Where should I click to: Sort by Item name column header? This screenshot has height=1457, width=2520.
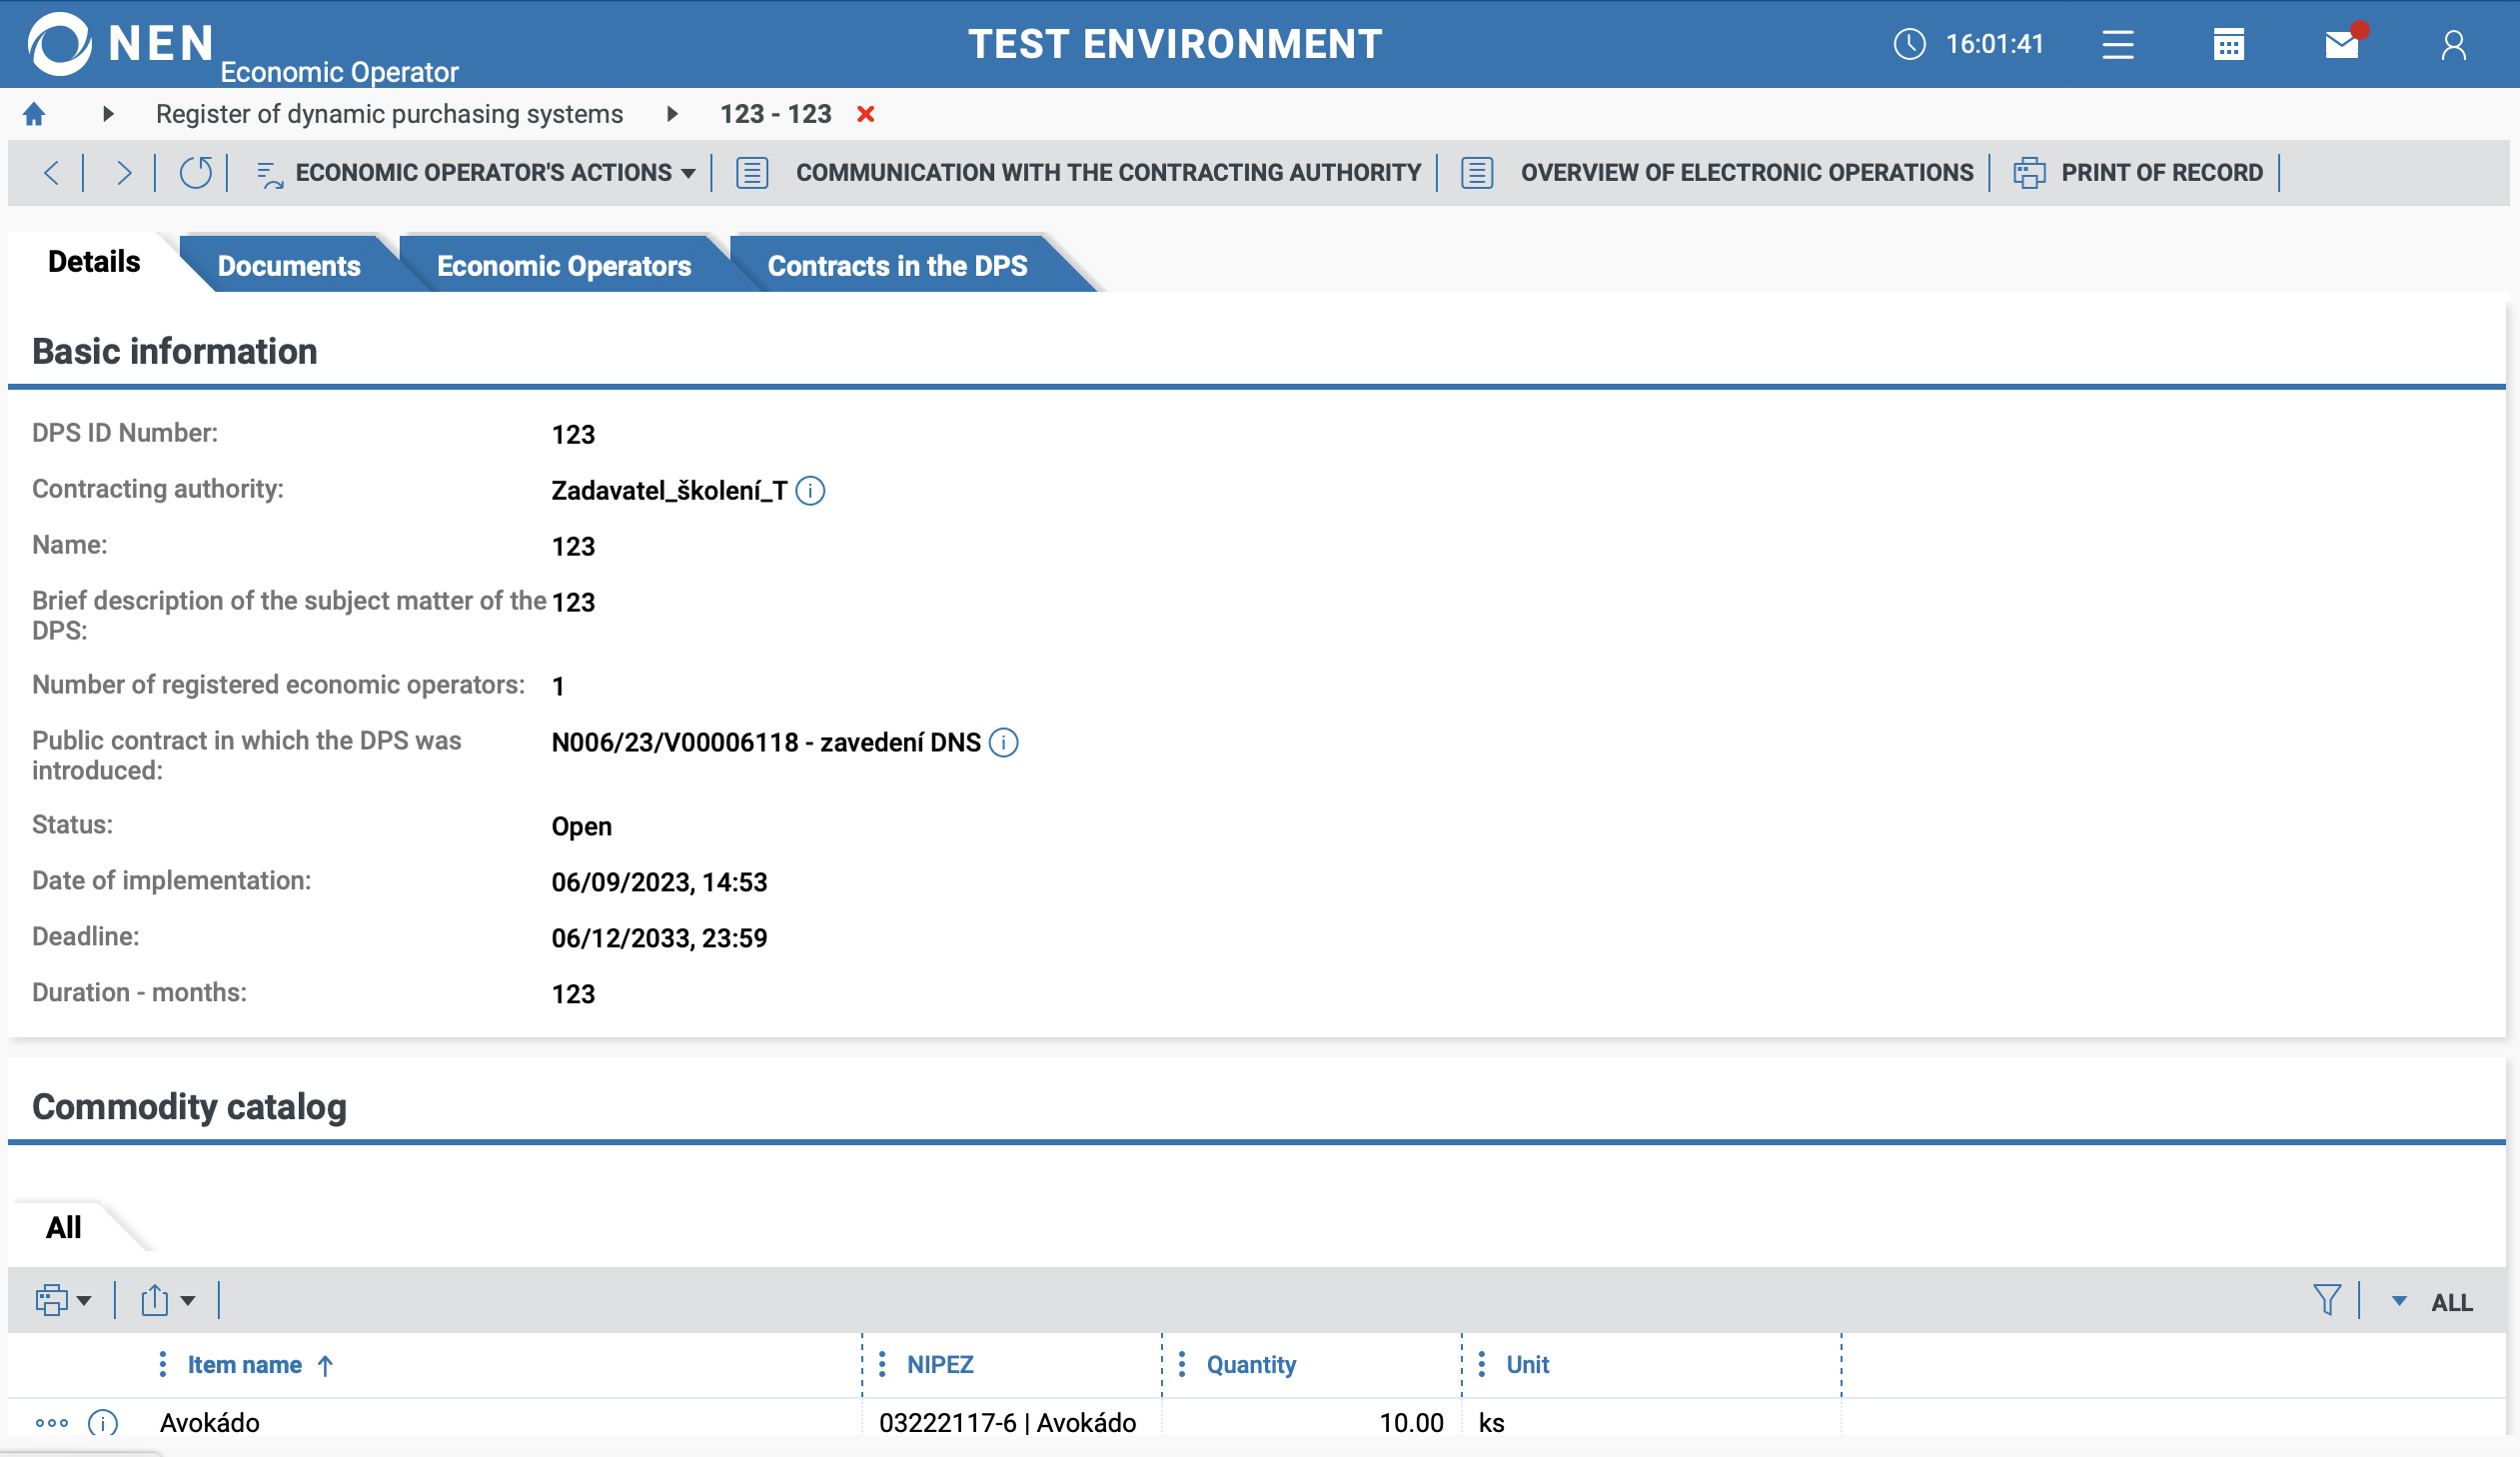245,1365
